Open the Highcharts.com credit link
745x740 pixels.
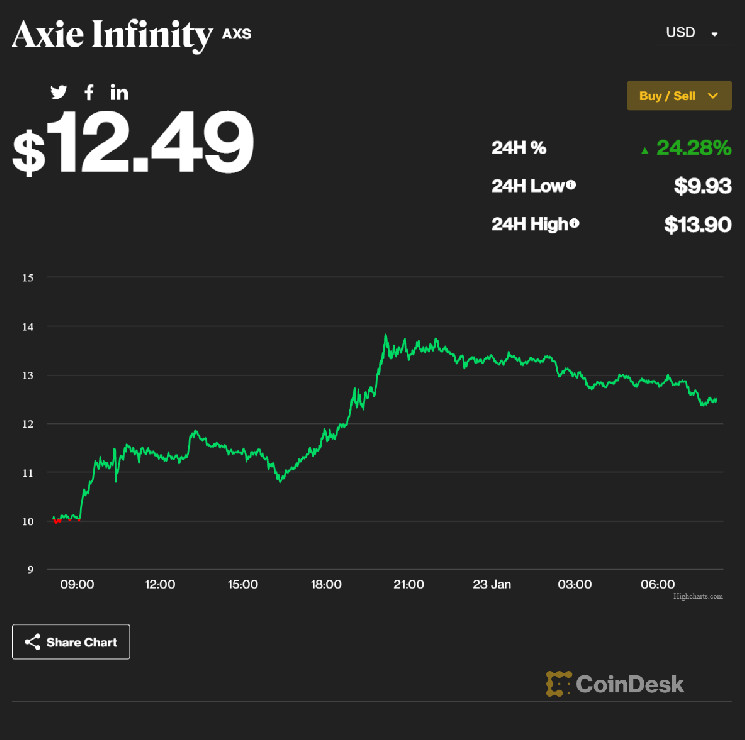pyautogui.click(x=697, y=595)
